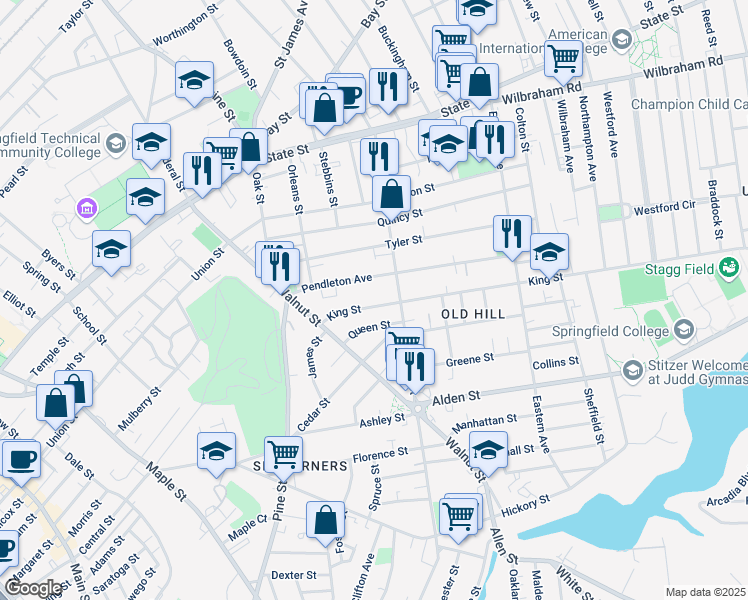The height and width of the screenshot is (600, 748).
Task: Open Springfield Technical Community College place icon
Action: pos(116,144)
